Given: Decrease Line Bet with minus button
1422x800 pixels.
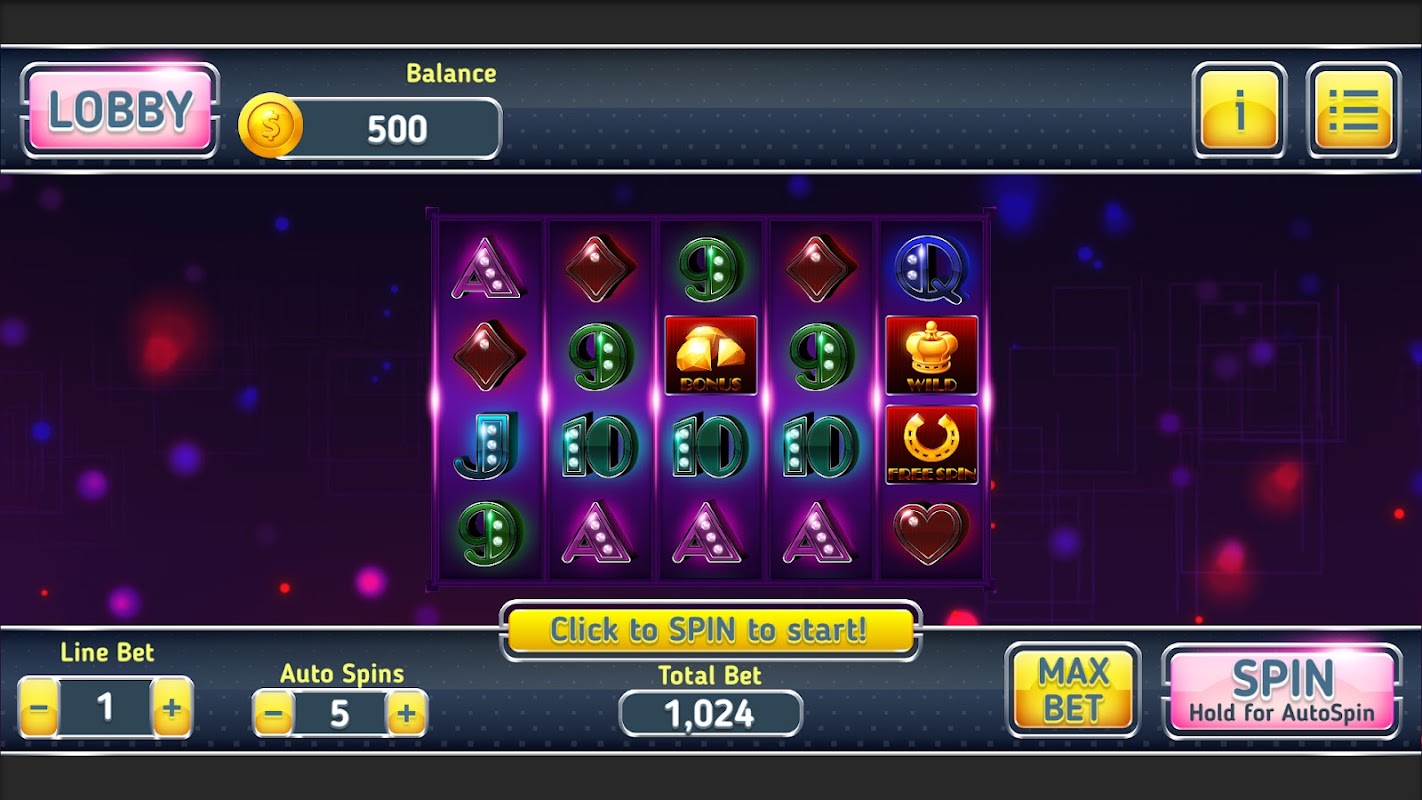Looking at the screenshot, I should pos(39,708).
